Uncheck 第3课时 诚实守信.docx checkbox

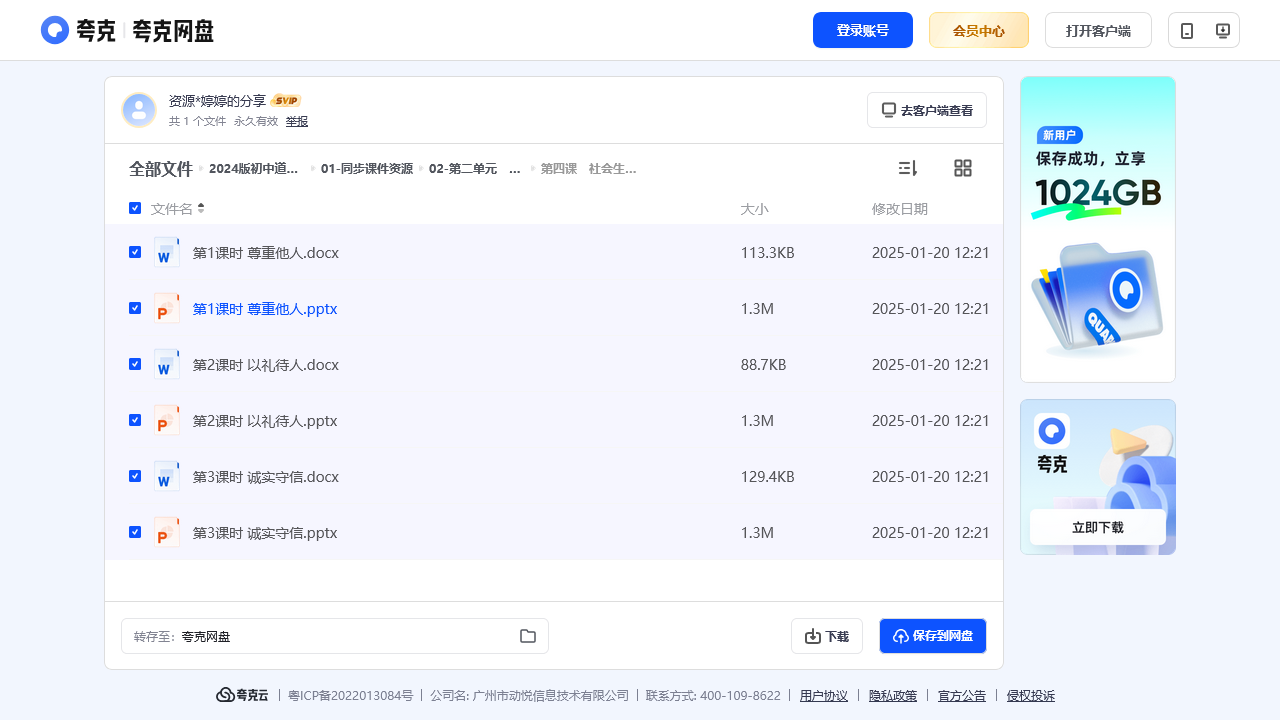(135, 476)
